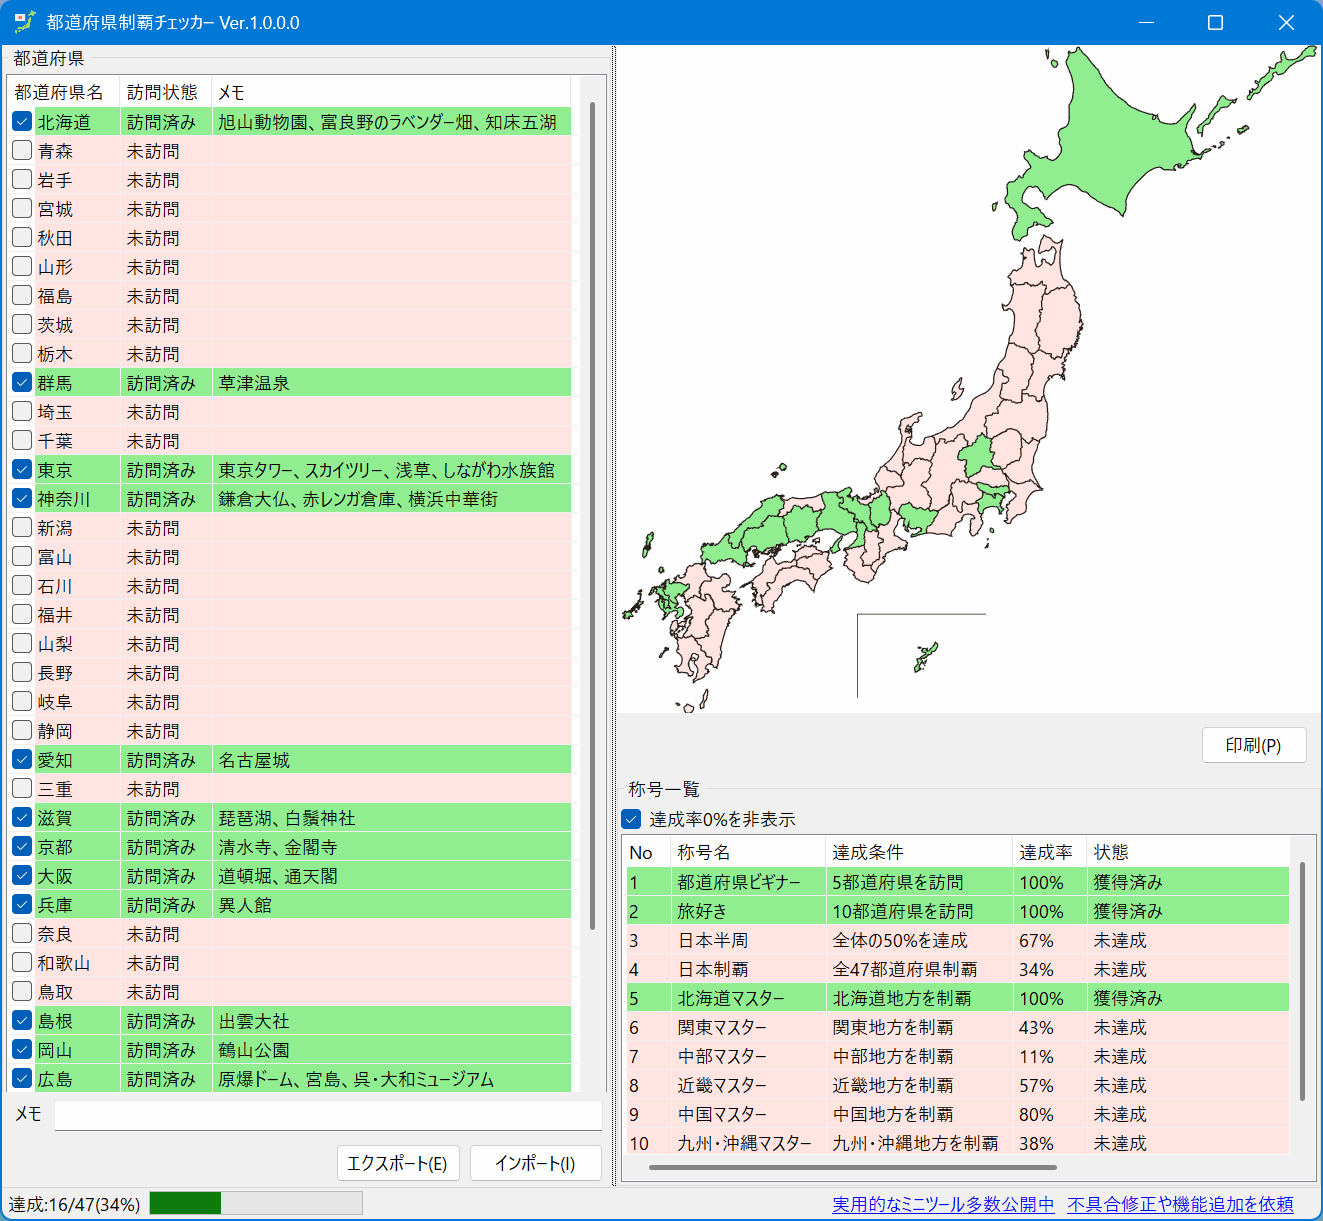Check the 青森 checkbox to mark it visited

pyautogui.click(x=22, y=150)
